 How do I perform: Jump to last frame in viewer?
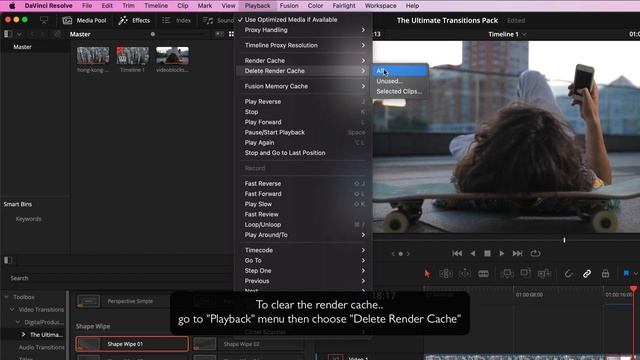pyautogui.click(x=518, y=253)
